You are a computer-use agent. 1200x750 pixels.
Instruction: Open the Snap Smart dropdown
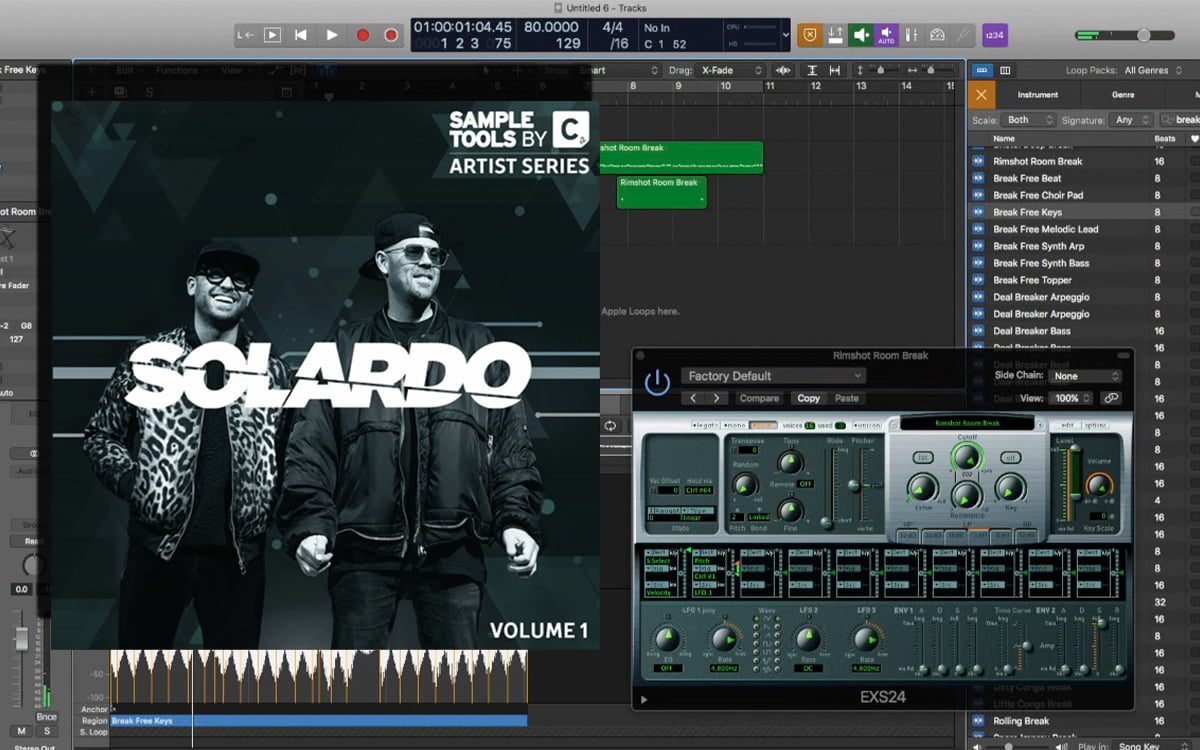click(618, 71)
